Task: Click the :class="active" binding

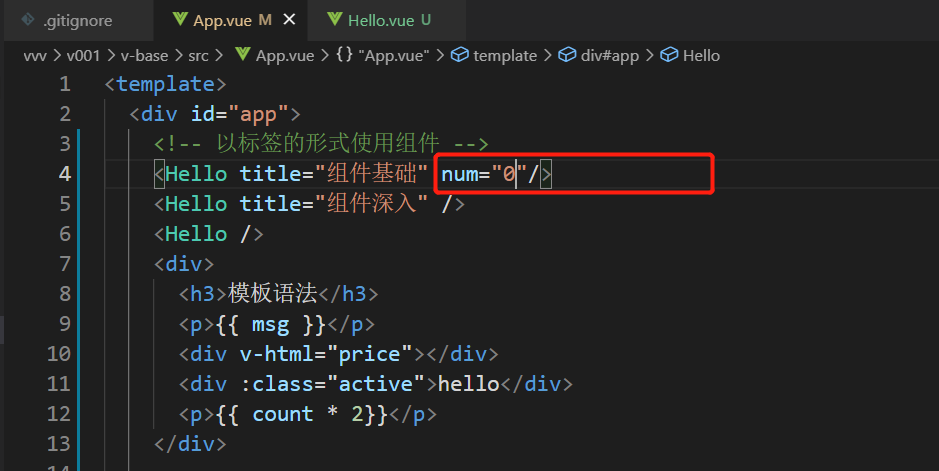Action: click(x=332, y=384)
